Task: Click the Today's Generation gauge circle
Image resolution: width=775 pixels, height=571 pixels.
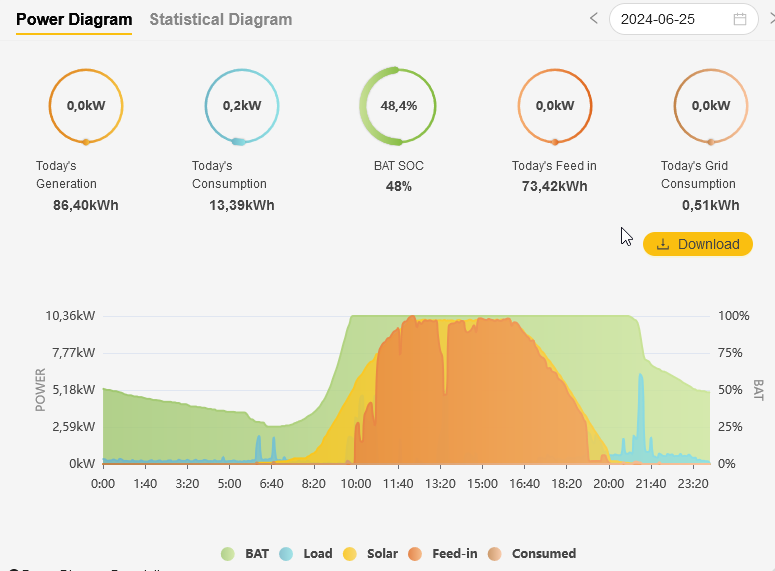Action: pos(85,106)
